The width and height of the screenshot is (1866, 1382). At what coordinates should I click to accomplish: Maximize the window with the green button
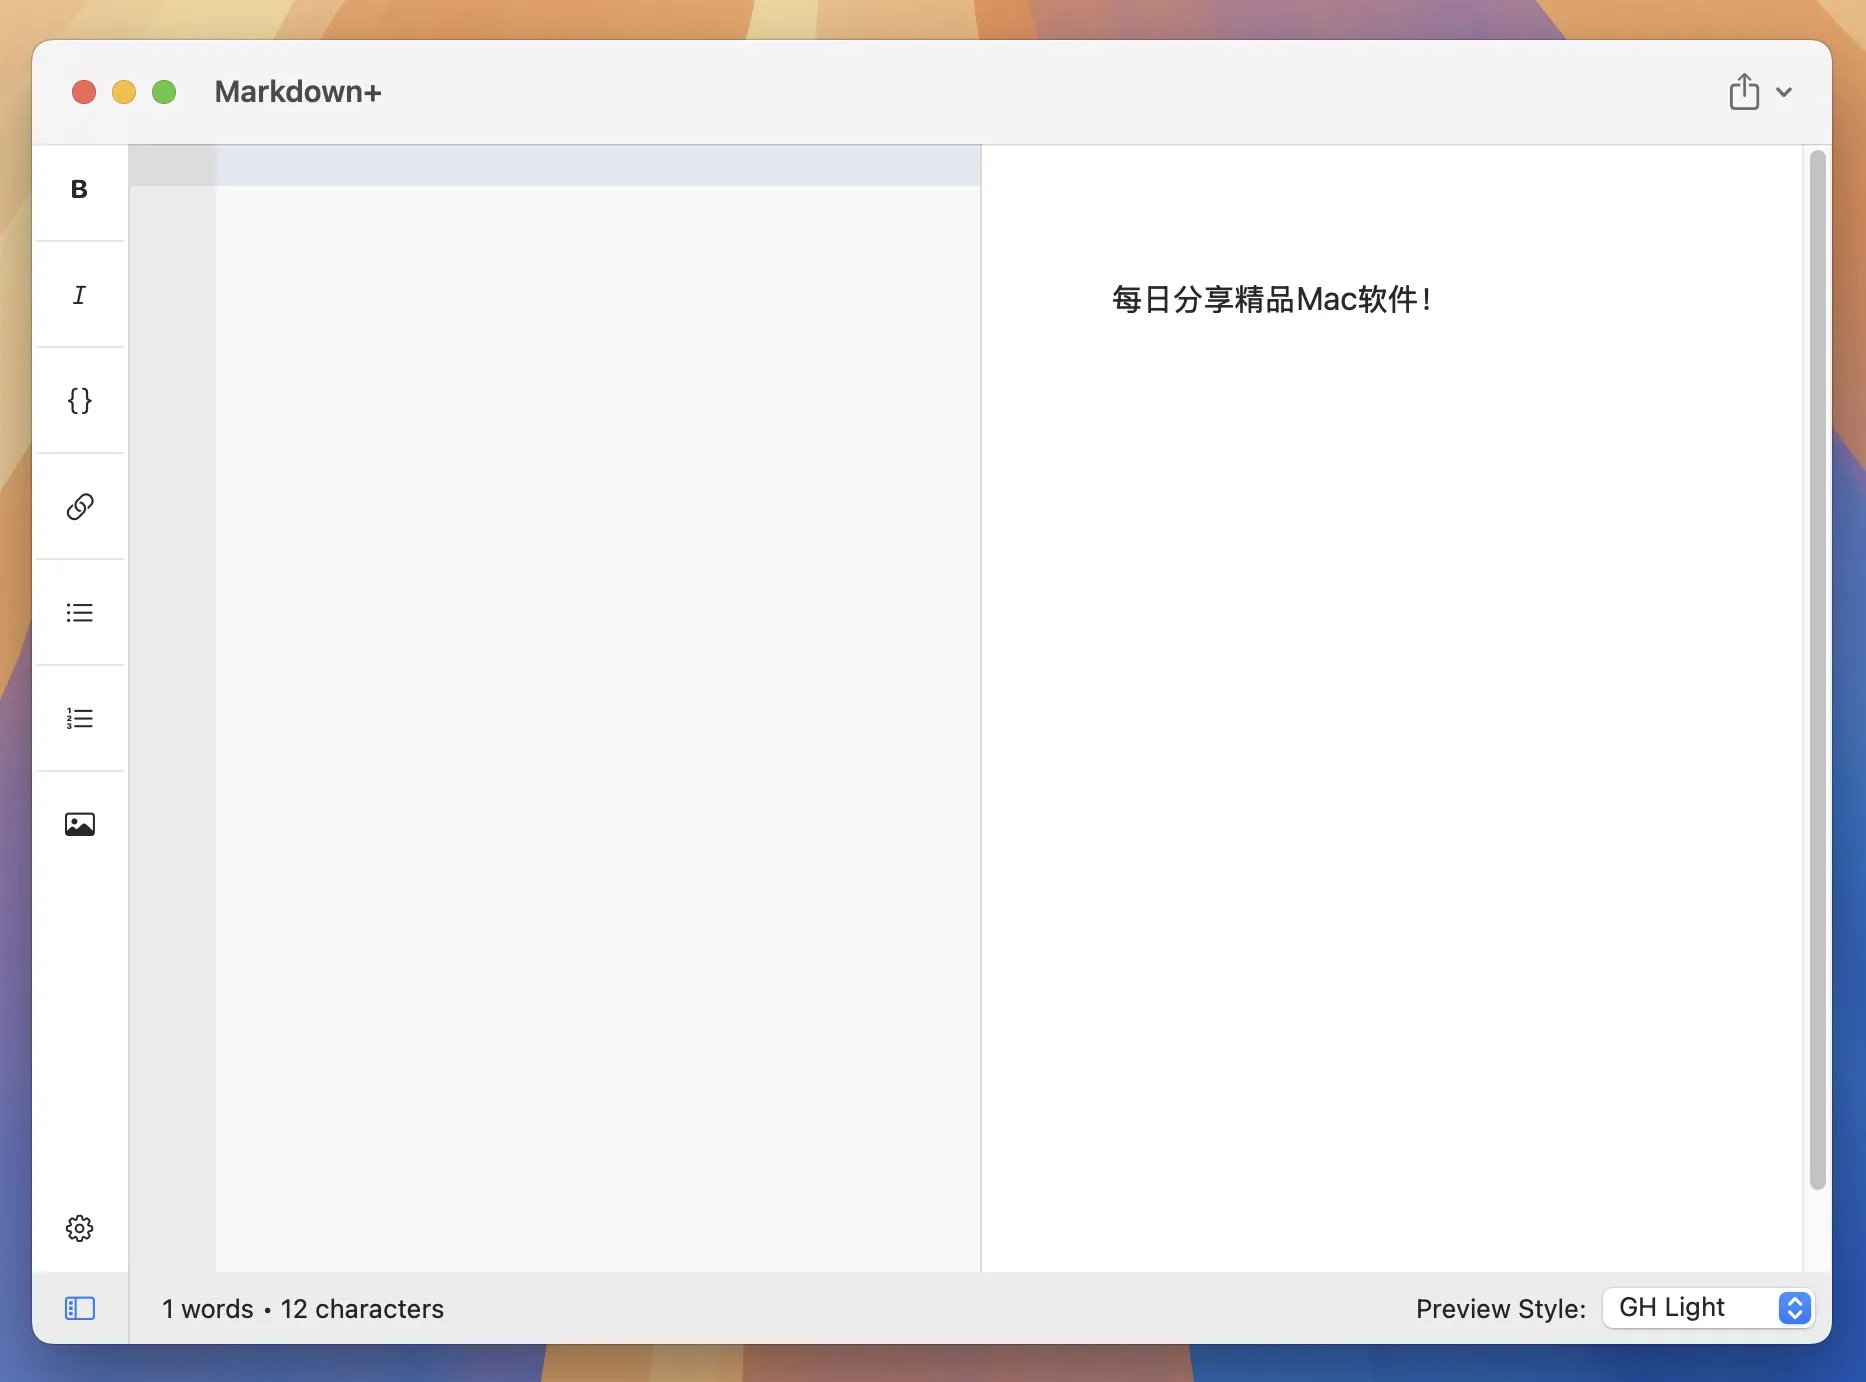tap(164, 92)
